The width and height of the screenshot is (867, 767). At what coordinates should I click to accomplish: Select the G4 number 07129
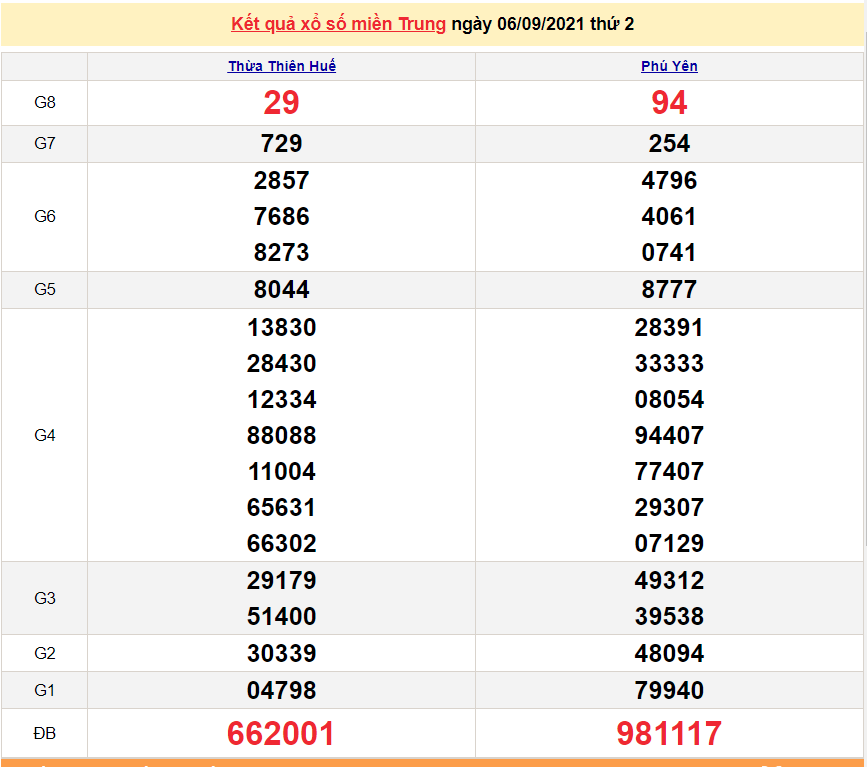click(669, 543)
